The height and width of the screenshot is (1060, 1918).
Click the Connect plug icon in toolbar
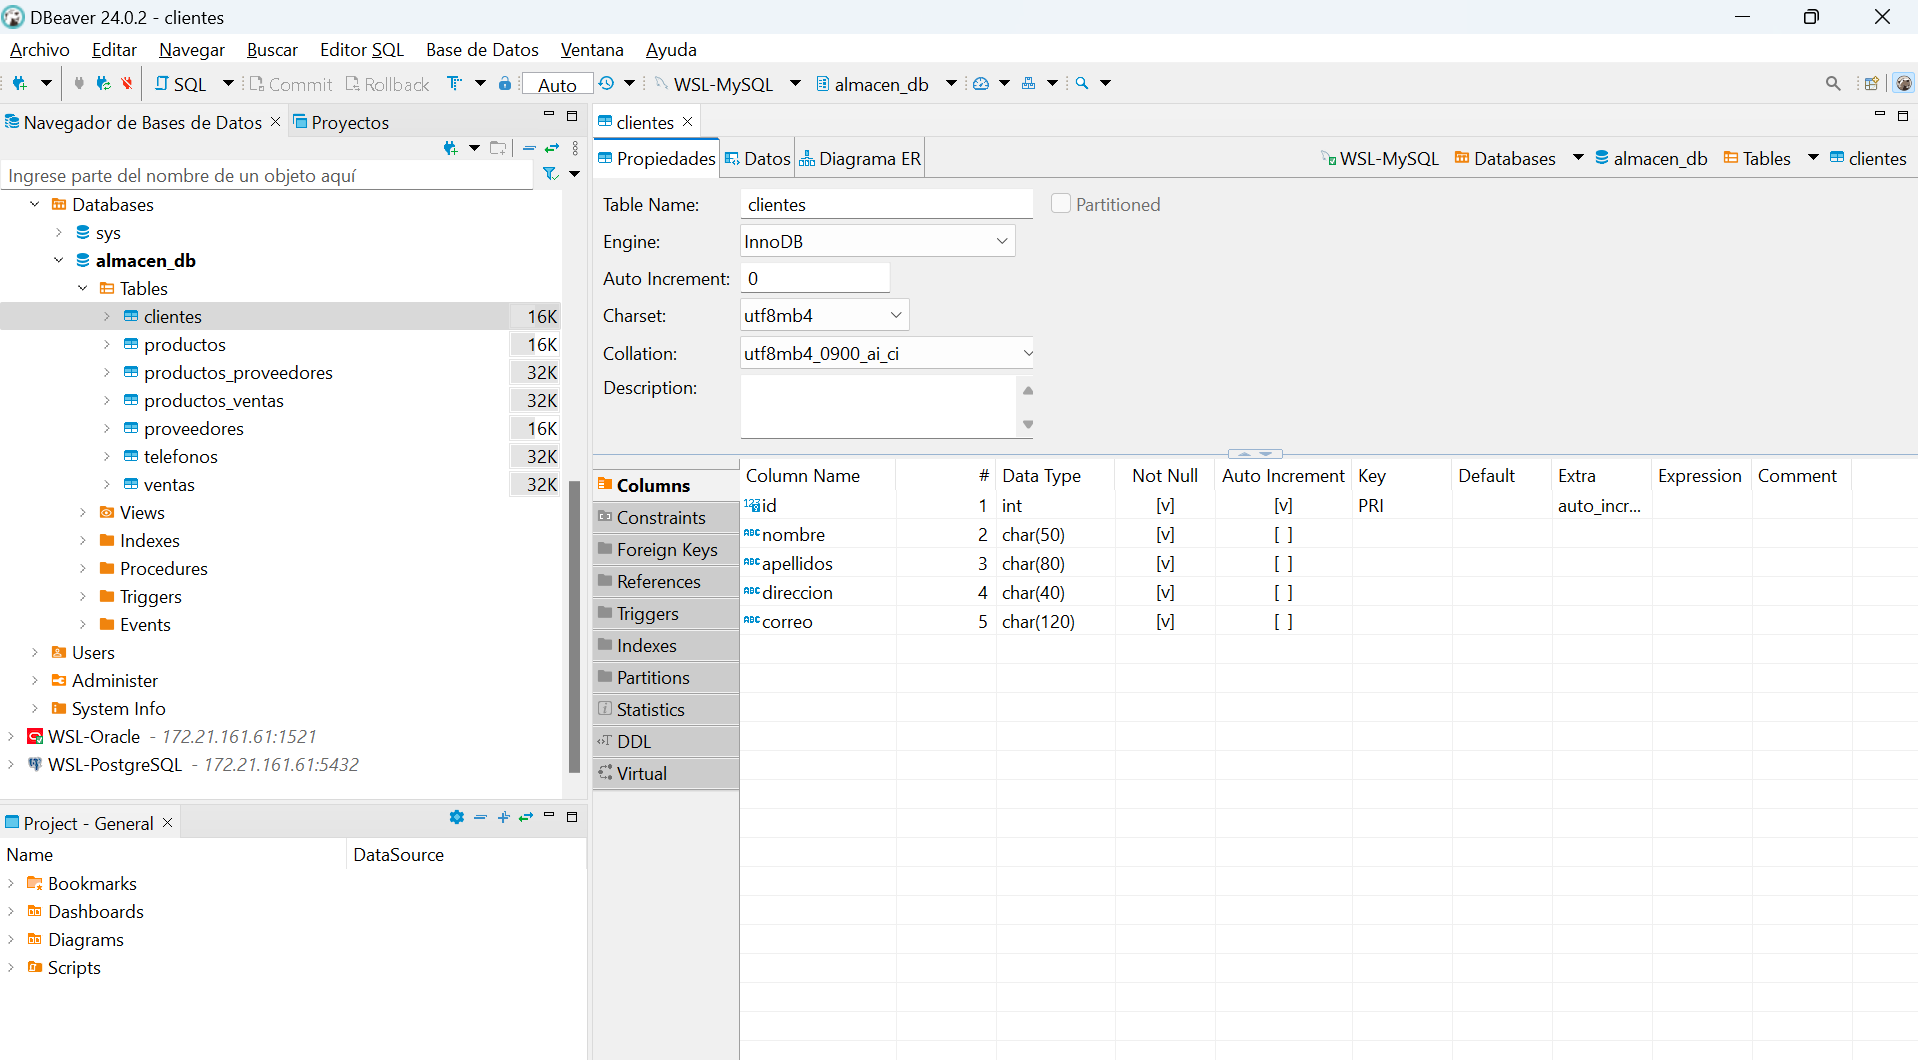coord(79,83)
